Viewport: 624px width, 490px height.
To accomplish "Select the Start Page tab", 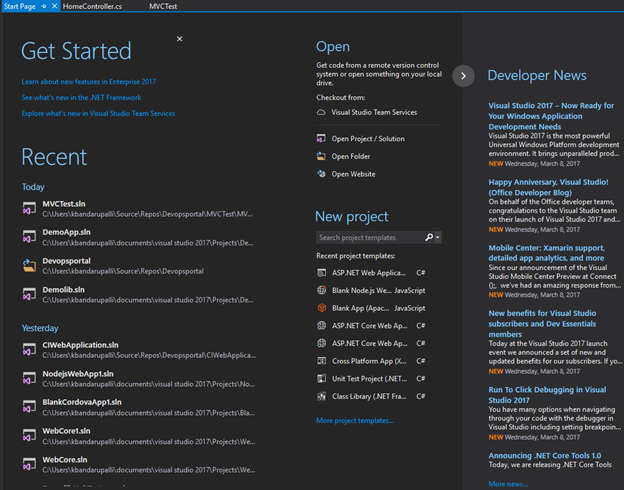I will click(20, 6).
